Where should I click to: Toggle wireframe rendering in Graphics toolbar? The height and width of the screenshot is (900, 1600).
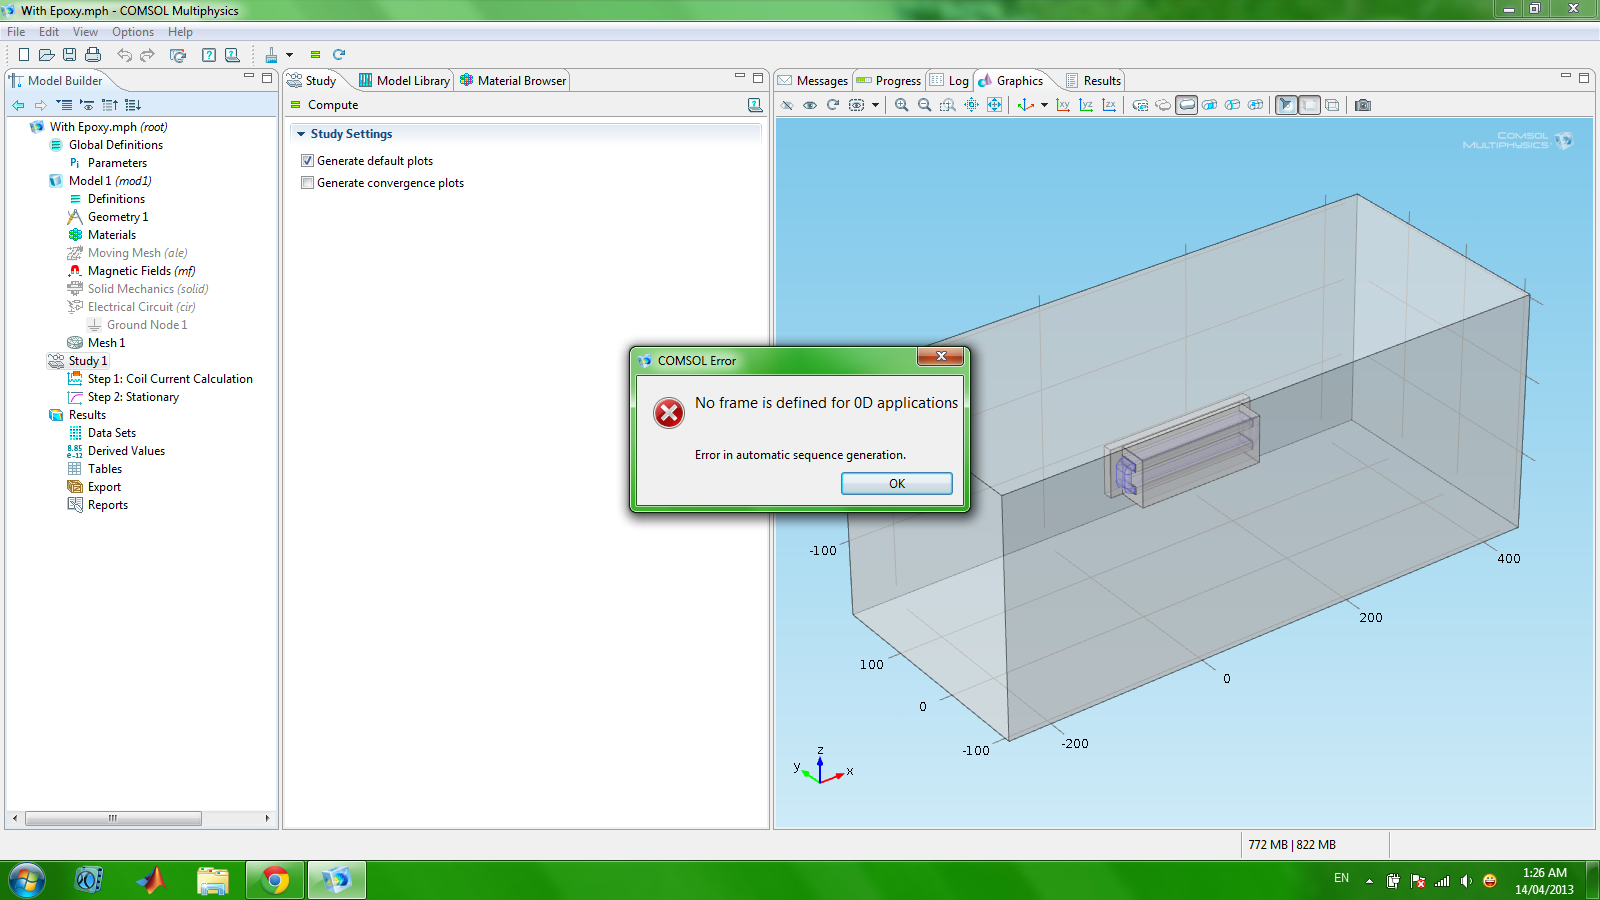tap(1332, 105)
